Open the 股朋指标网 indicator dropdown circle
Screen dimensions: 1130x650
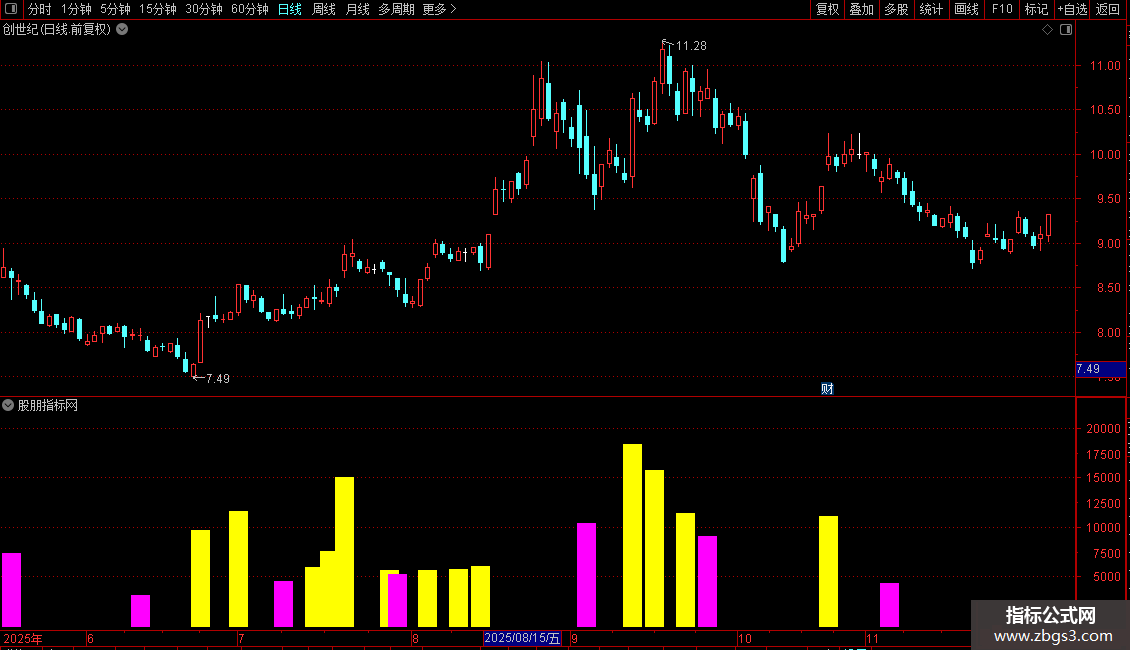(x=8, y=405)
